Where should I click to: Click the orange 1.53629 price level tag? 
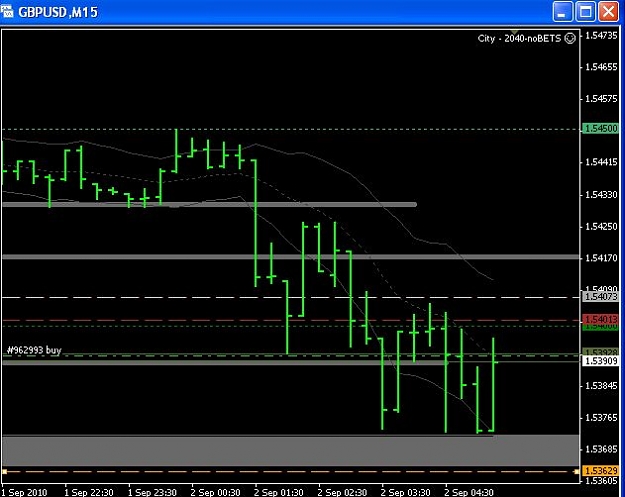(x=600, y=471)
